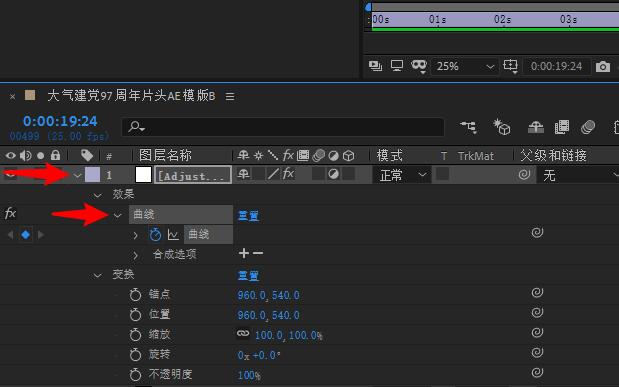
Task: Open the composition mini-flowchart icon
Action: pos(469,127)
